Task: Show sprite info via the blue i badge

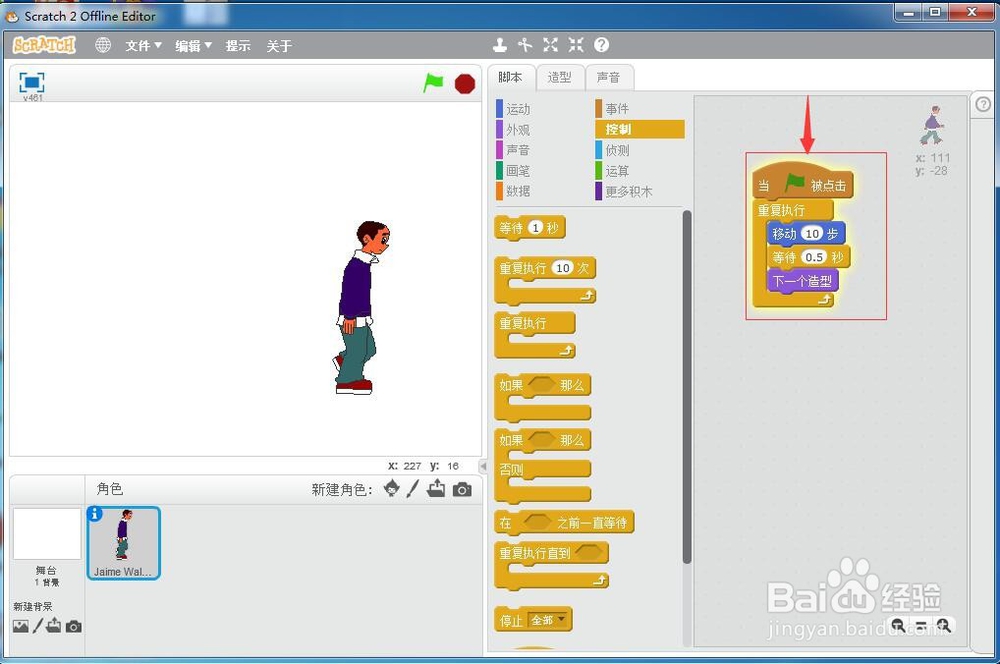Action: [x=94, y=514]
